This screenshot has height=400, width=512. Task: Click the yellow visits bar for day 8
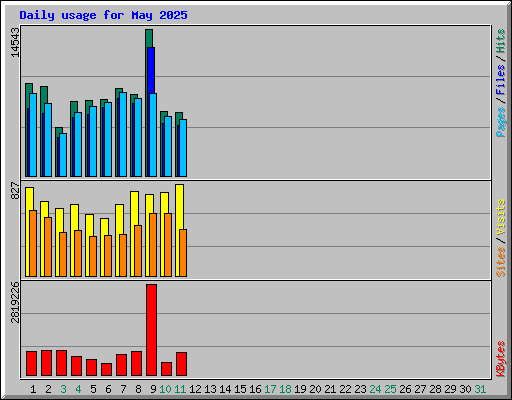click(x=134, y=208)
